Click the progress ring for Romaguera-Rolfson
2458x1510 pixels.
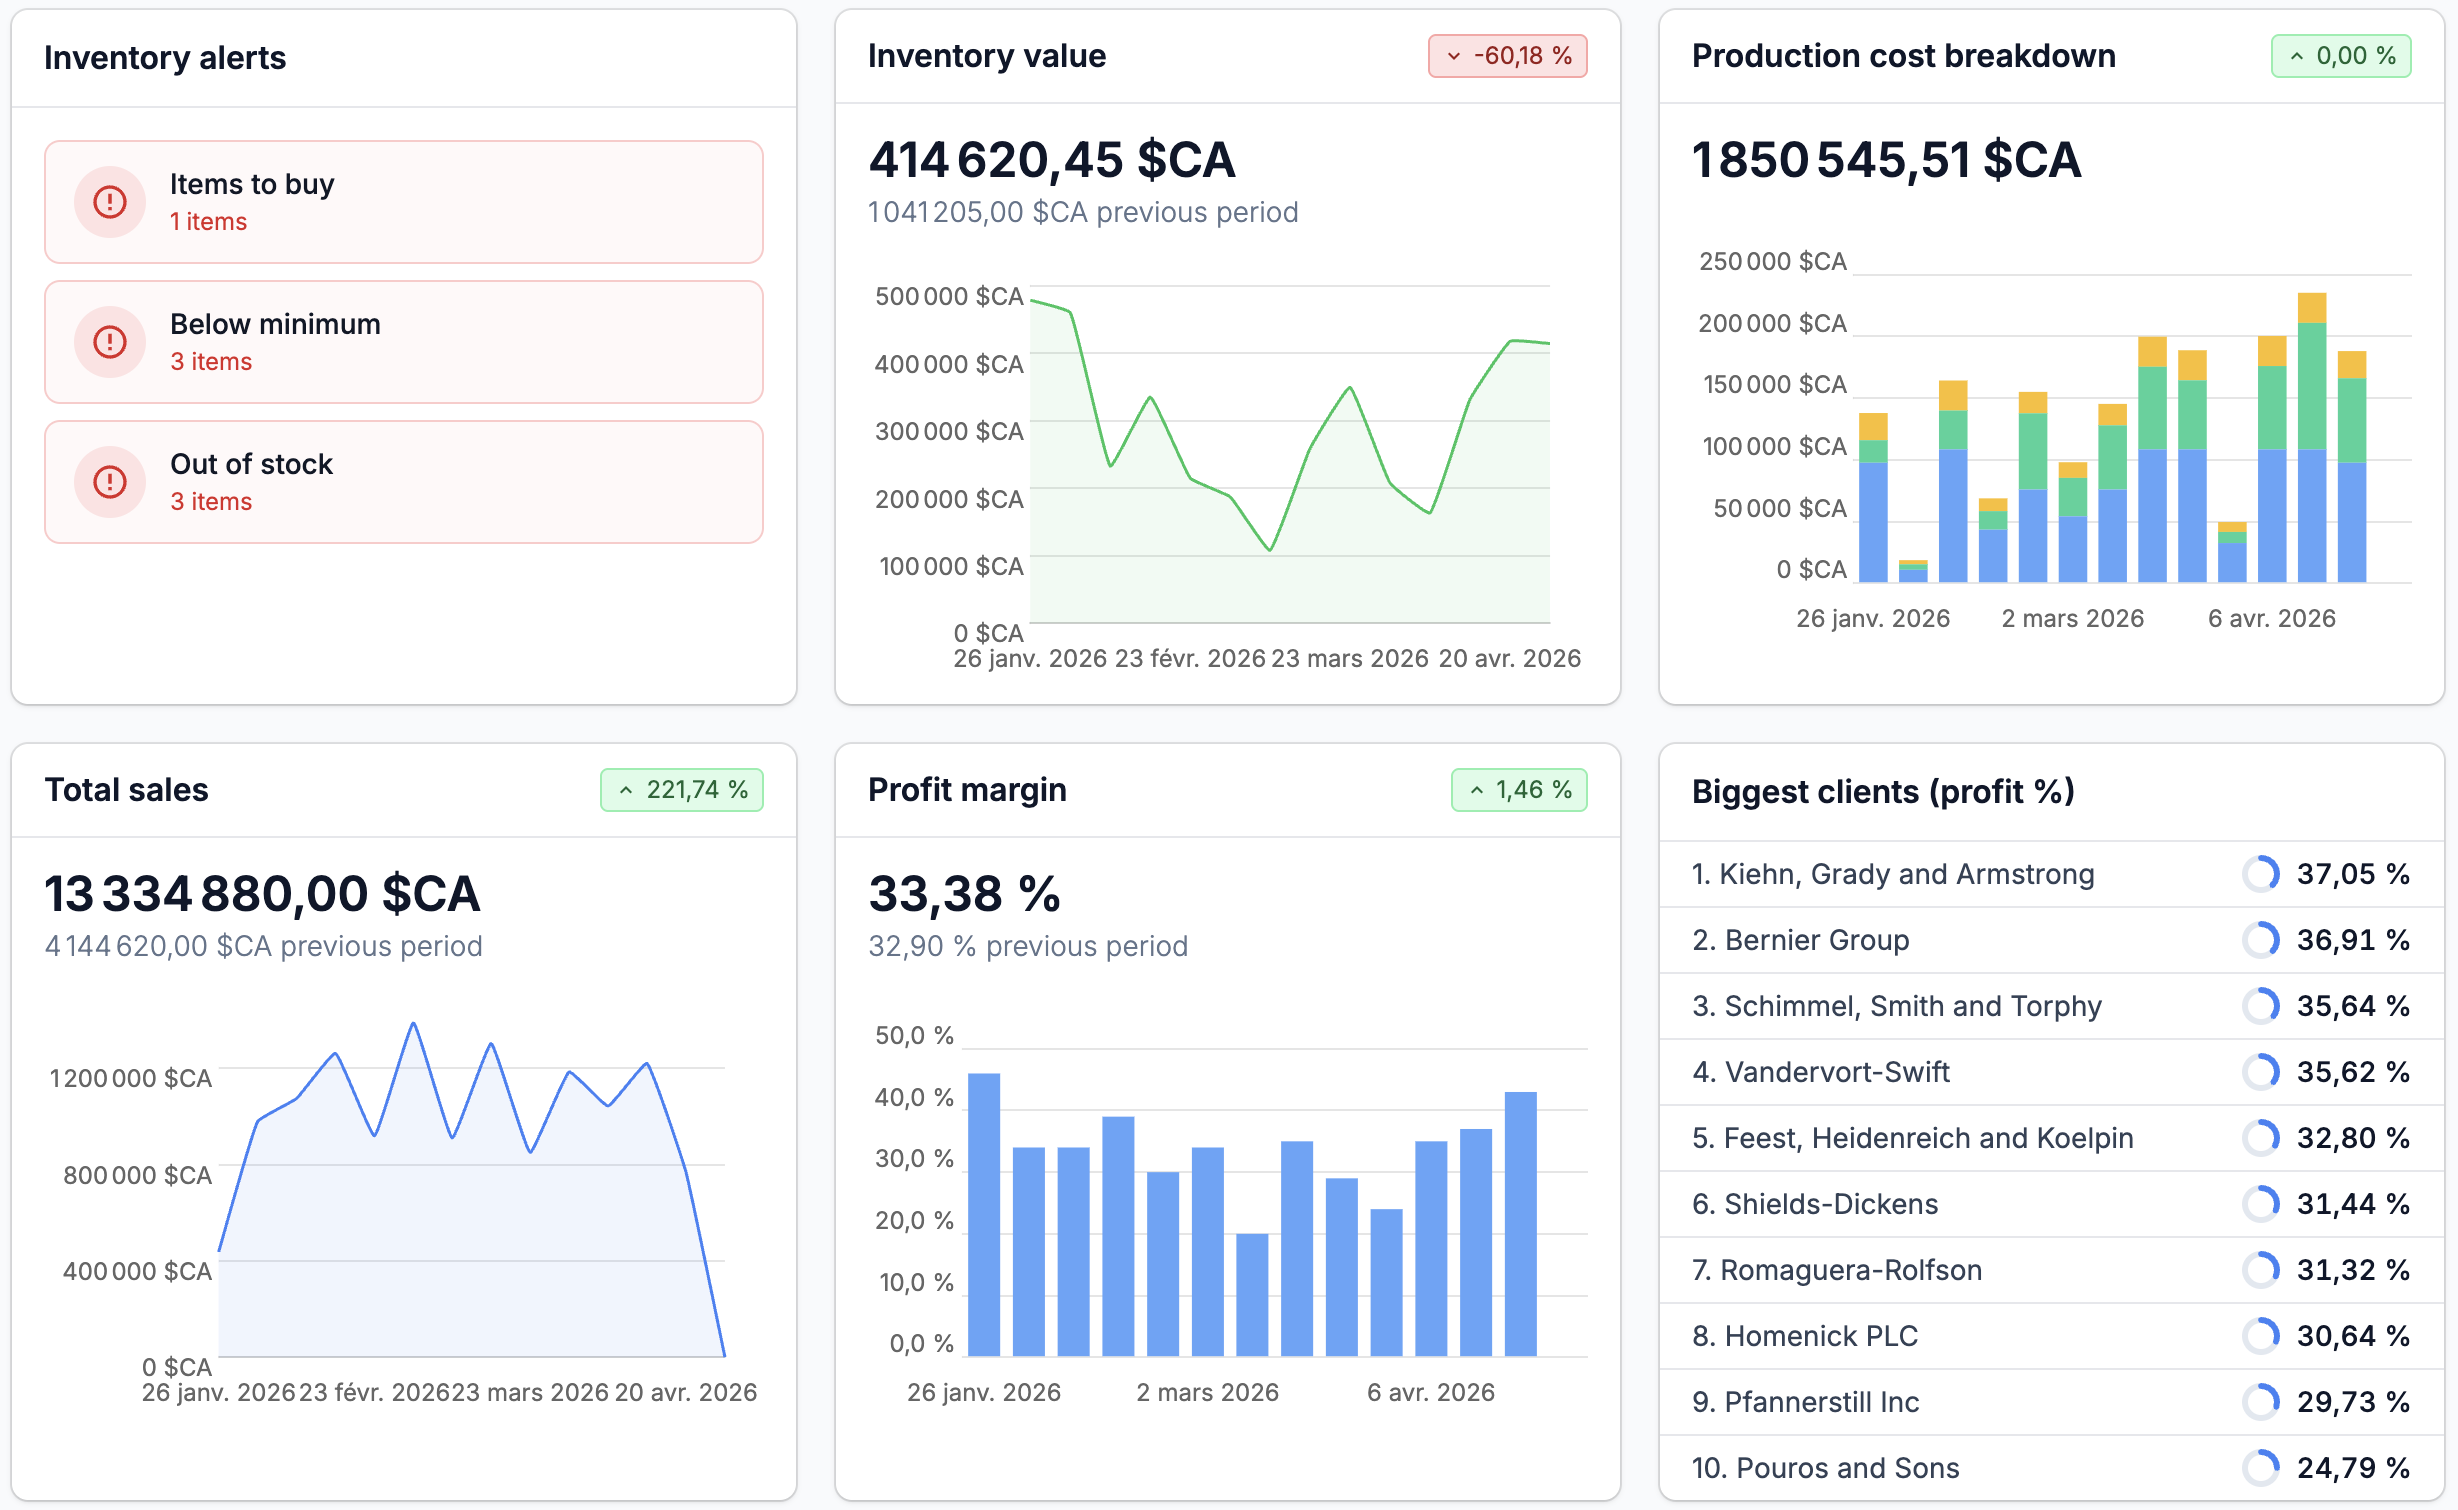click(x=2260, y=1270)
